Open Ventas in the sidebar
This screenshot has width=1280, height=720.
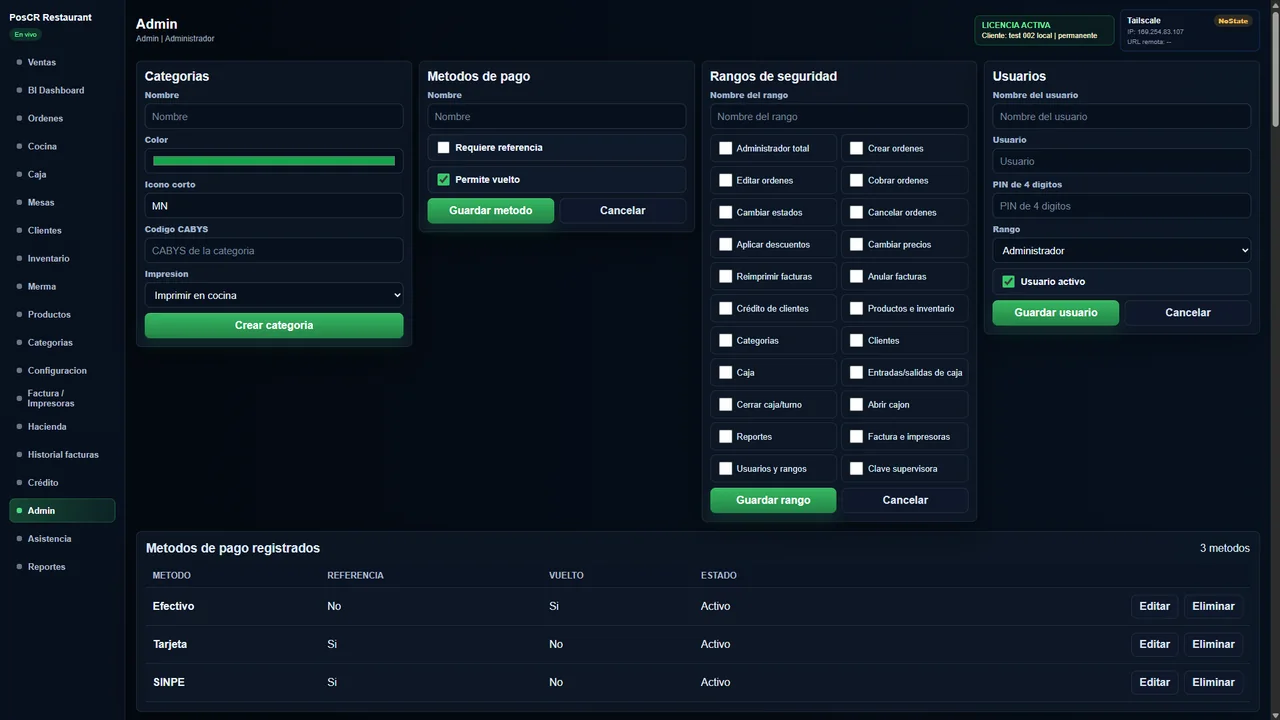[62, 62]
